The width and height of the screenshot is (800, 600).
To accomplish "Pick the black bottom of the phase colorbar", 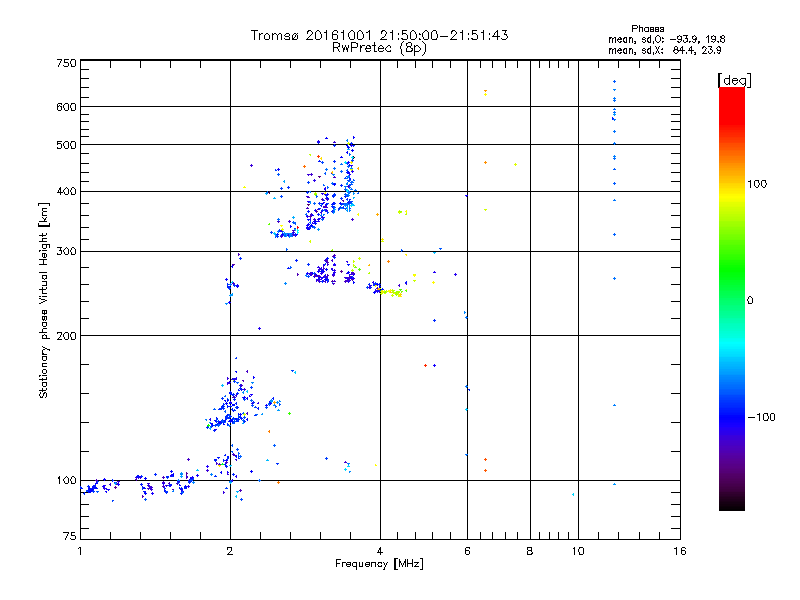I will [x=732, y=503].
